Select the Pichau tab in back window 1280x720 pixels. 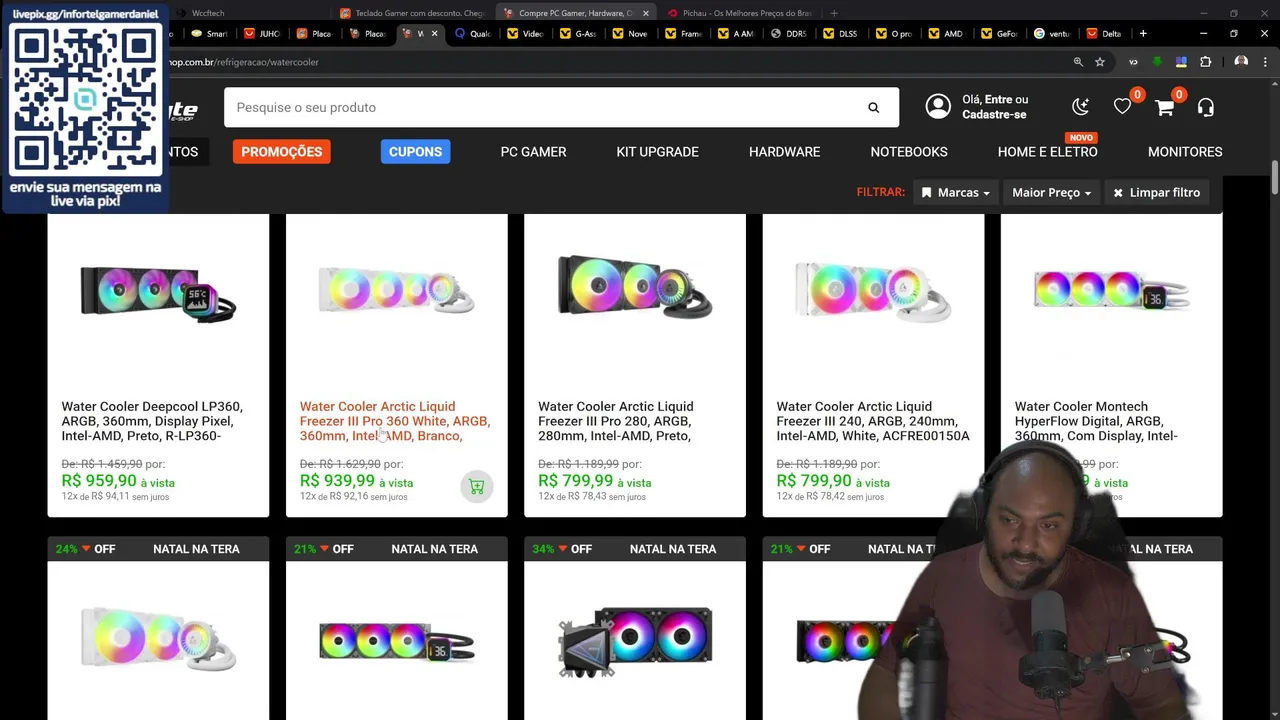click(740, 13)
